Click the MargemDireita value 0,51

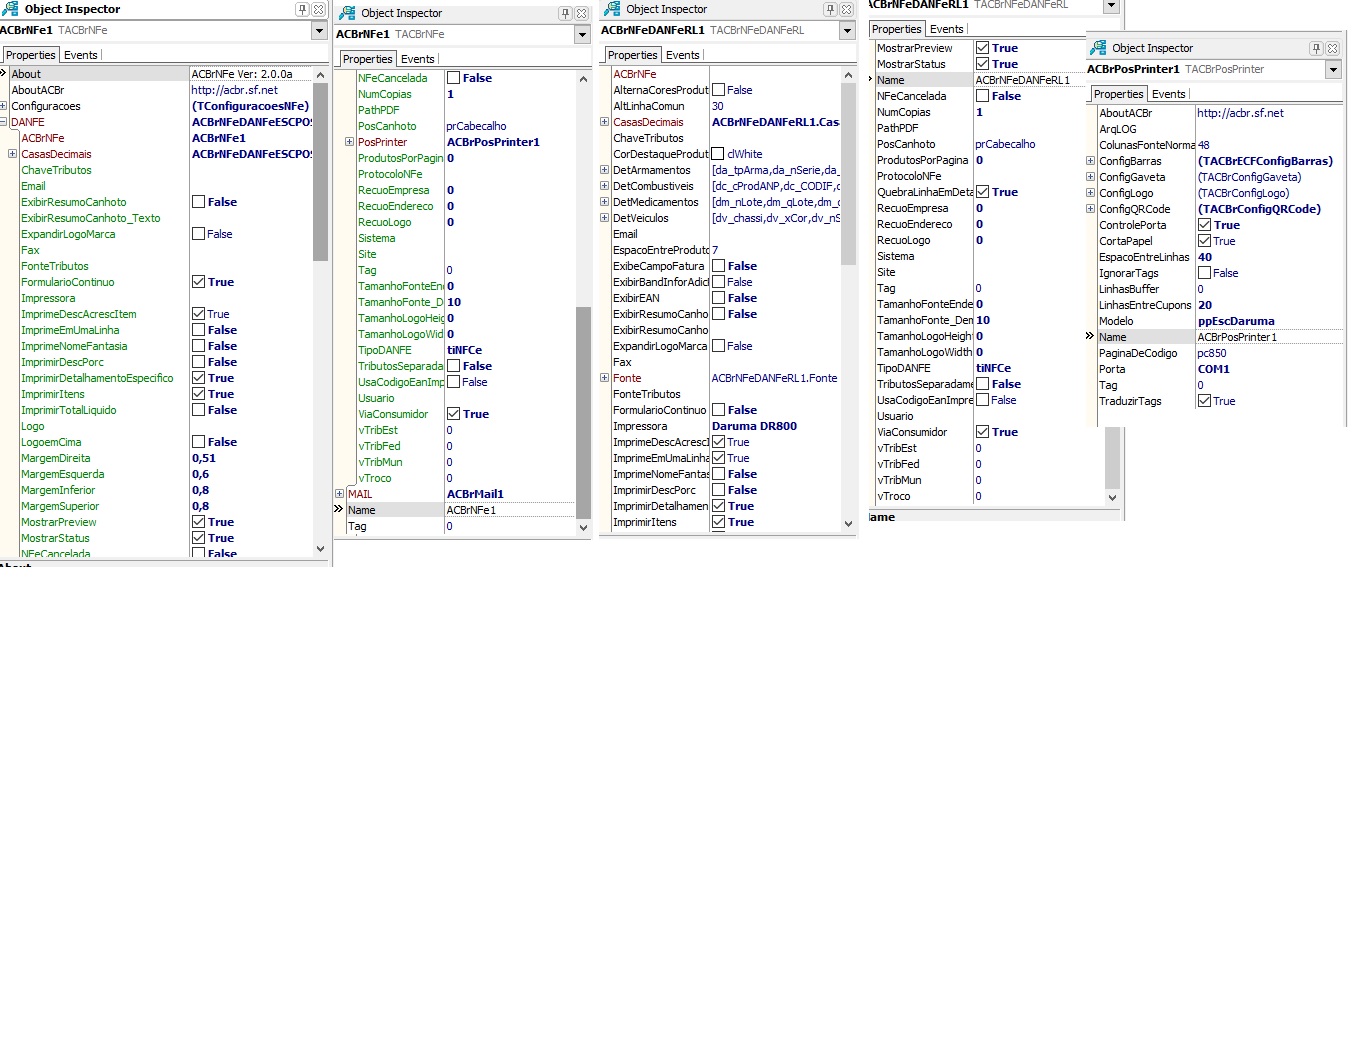[203, 458]
